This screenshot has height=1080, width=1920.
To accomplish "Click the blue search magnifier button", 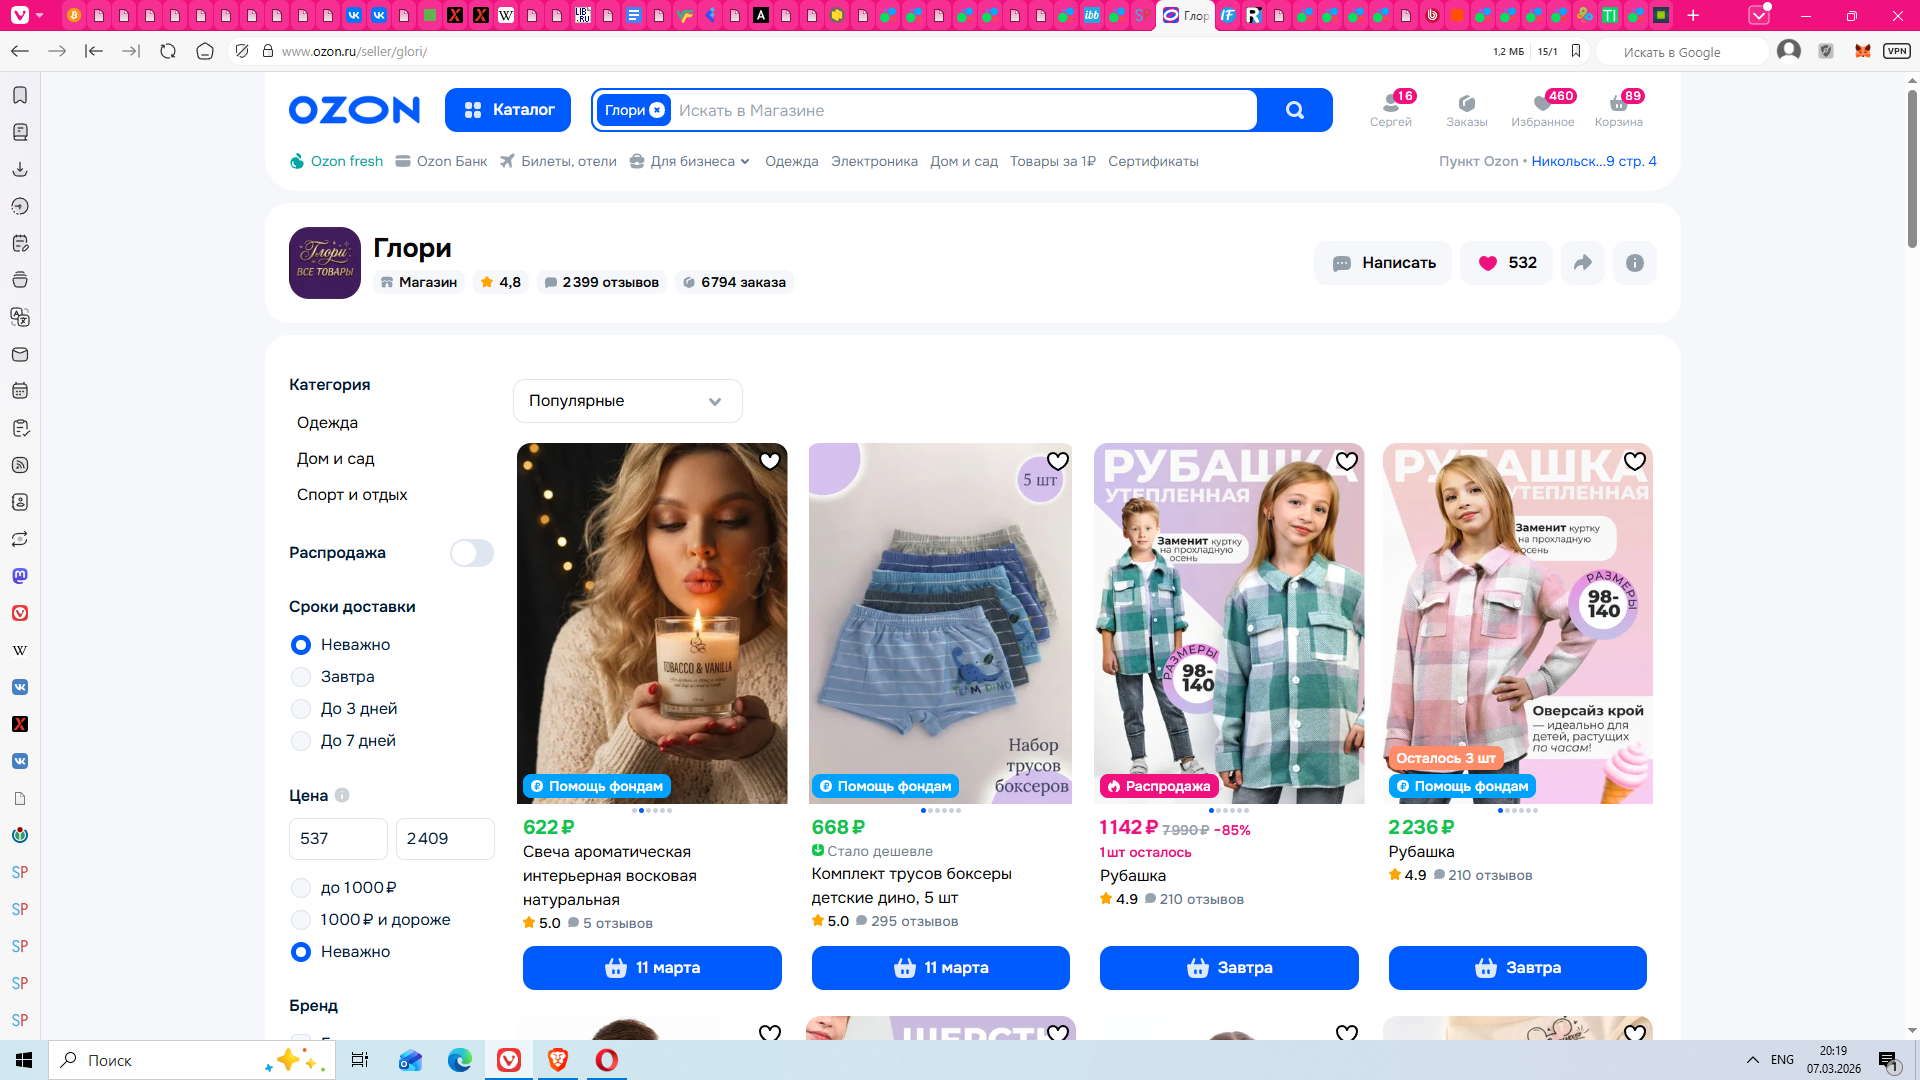I will pos(1294,110).
